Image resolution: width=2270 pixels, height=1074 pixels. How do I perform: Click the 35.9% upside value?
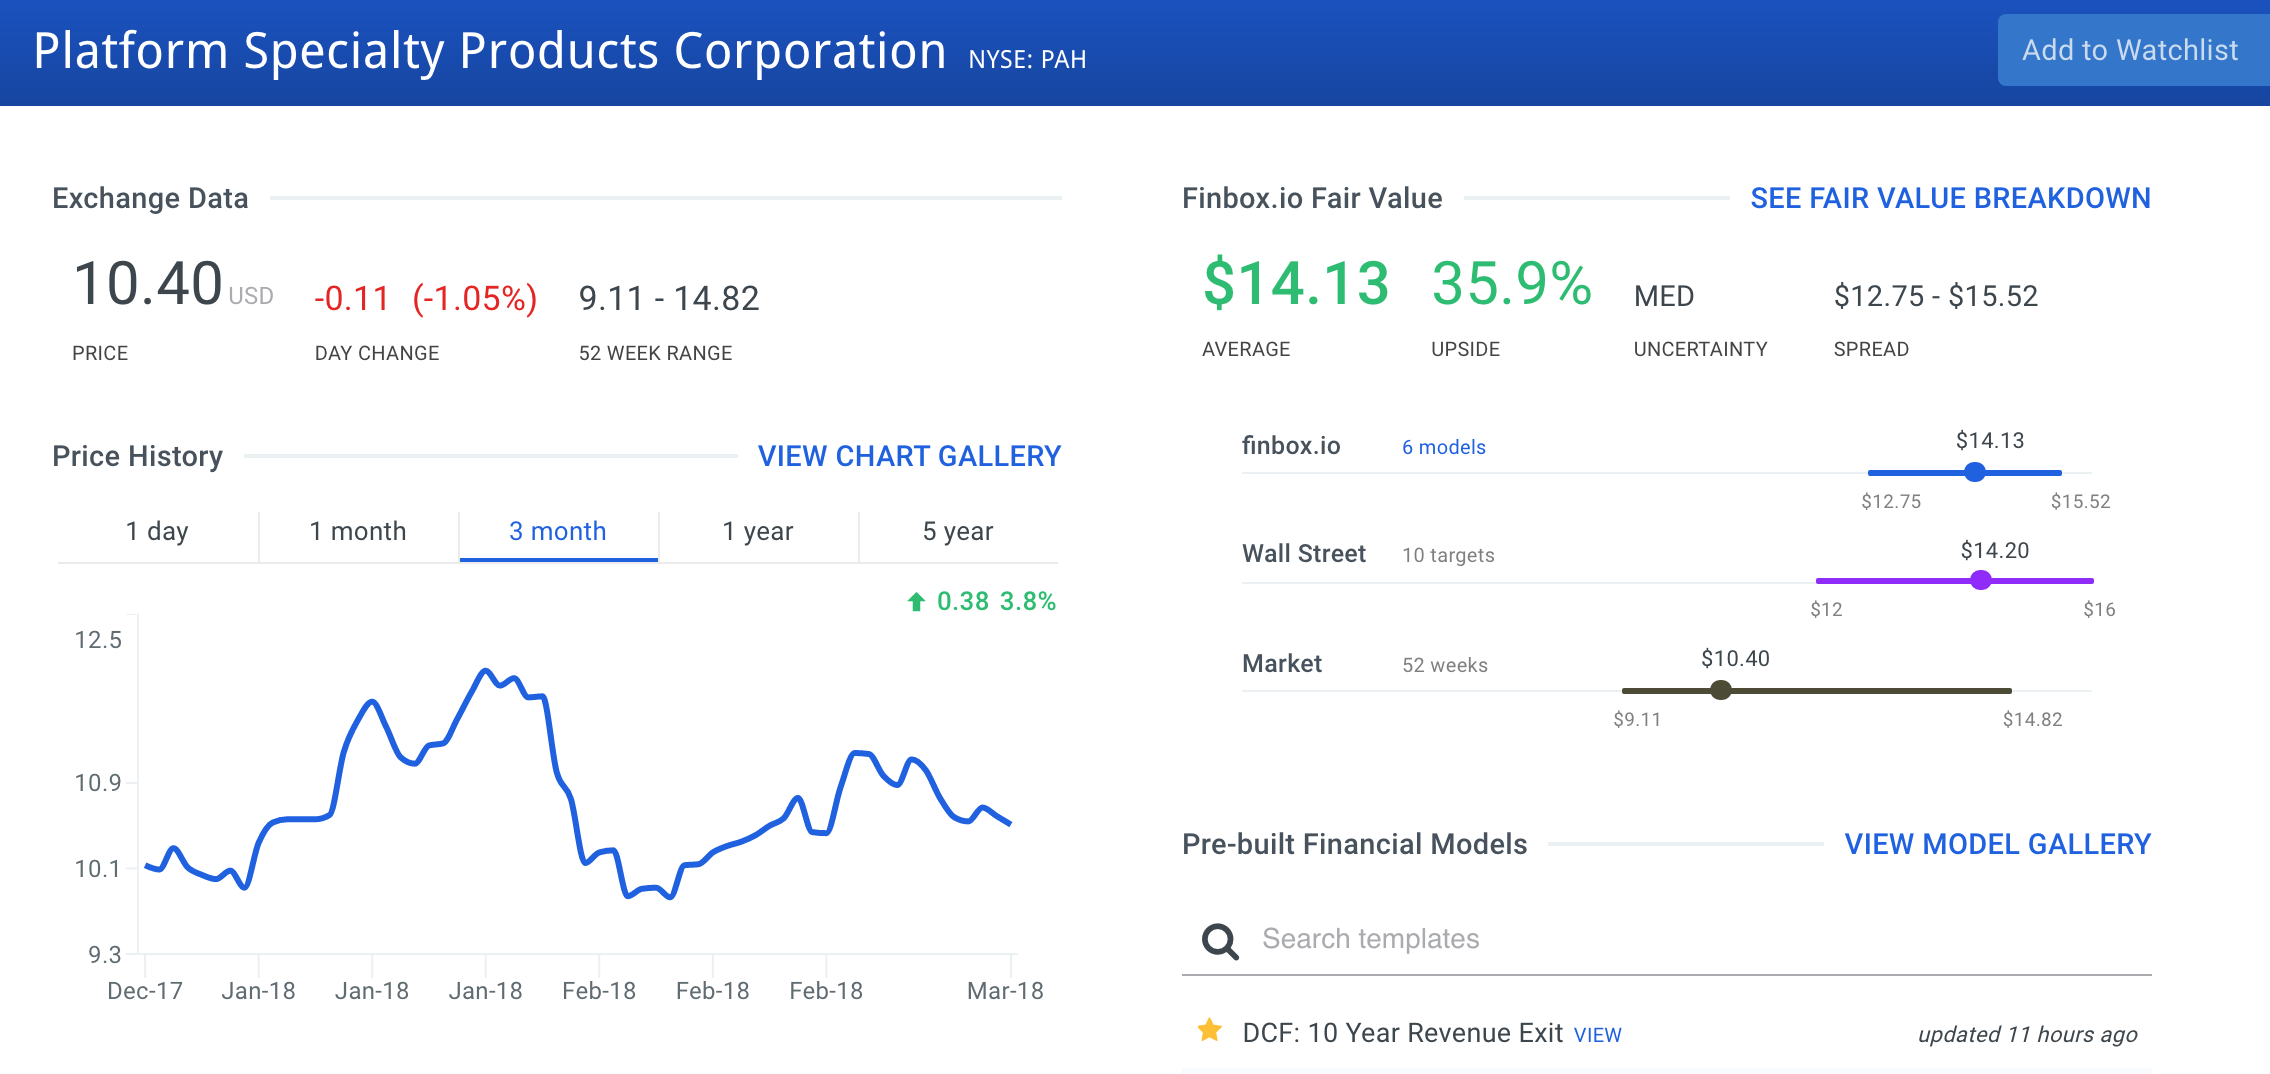click(1511, 283)
